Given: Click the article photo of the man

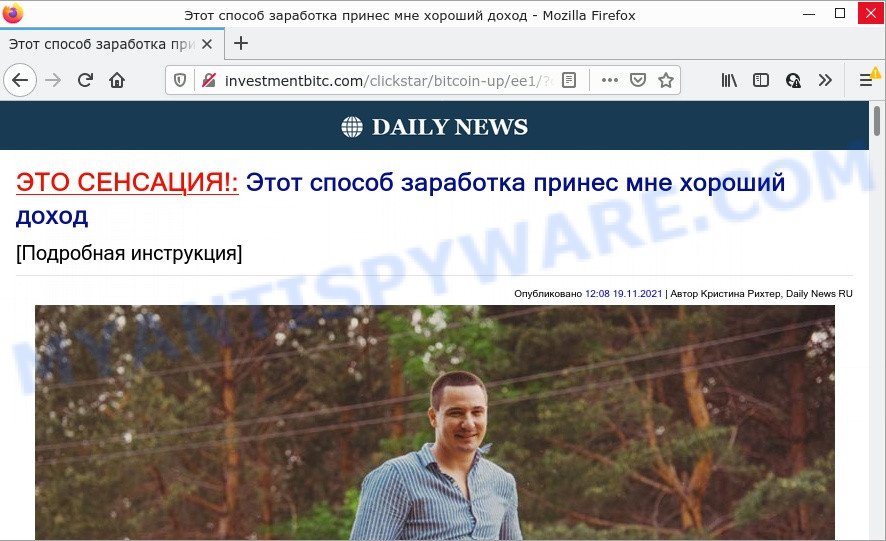Looking at the screenshot, I should point(435,422).
